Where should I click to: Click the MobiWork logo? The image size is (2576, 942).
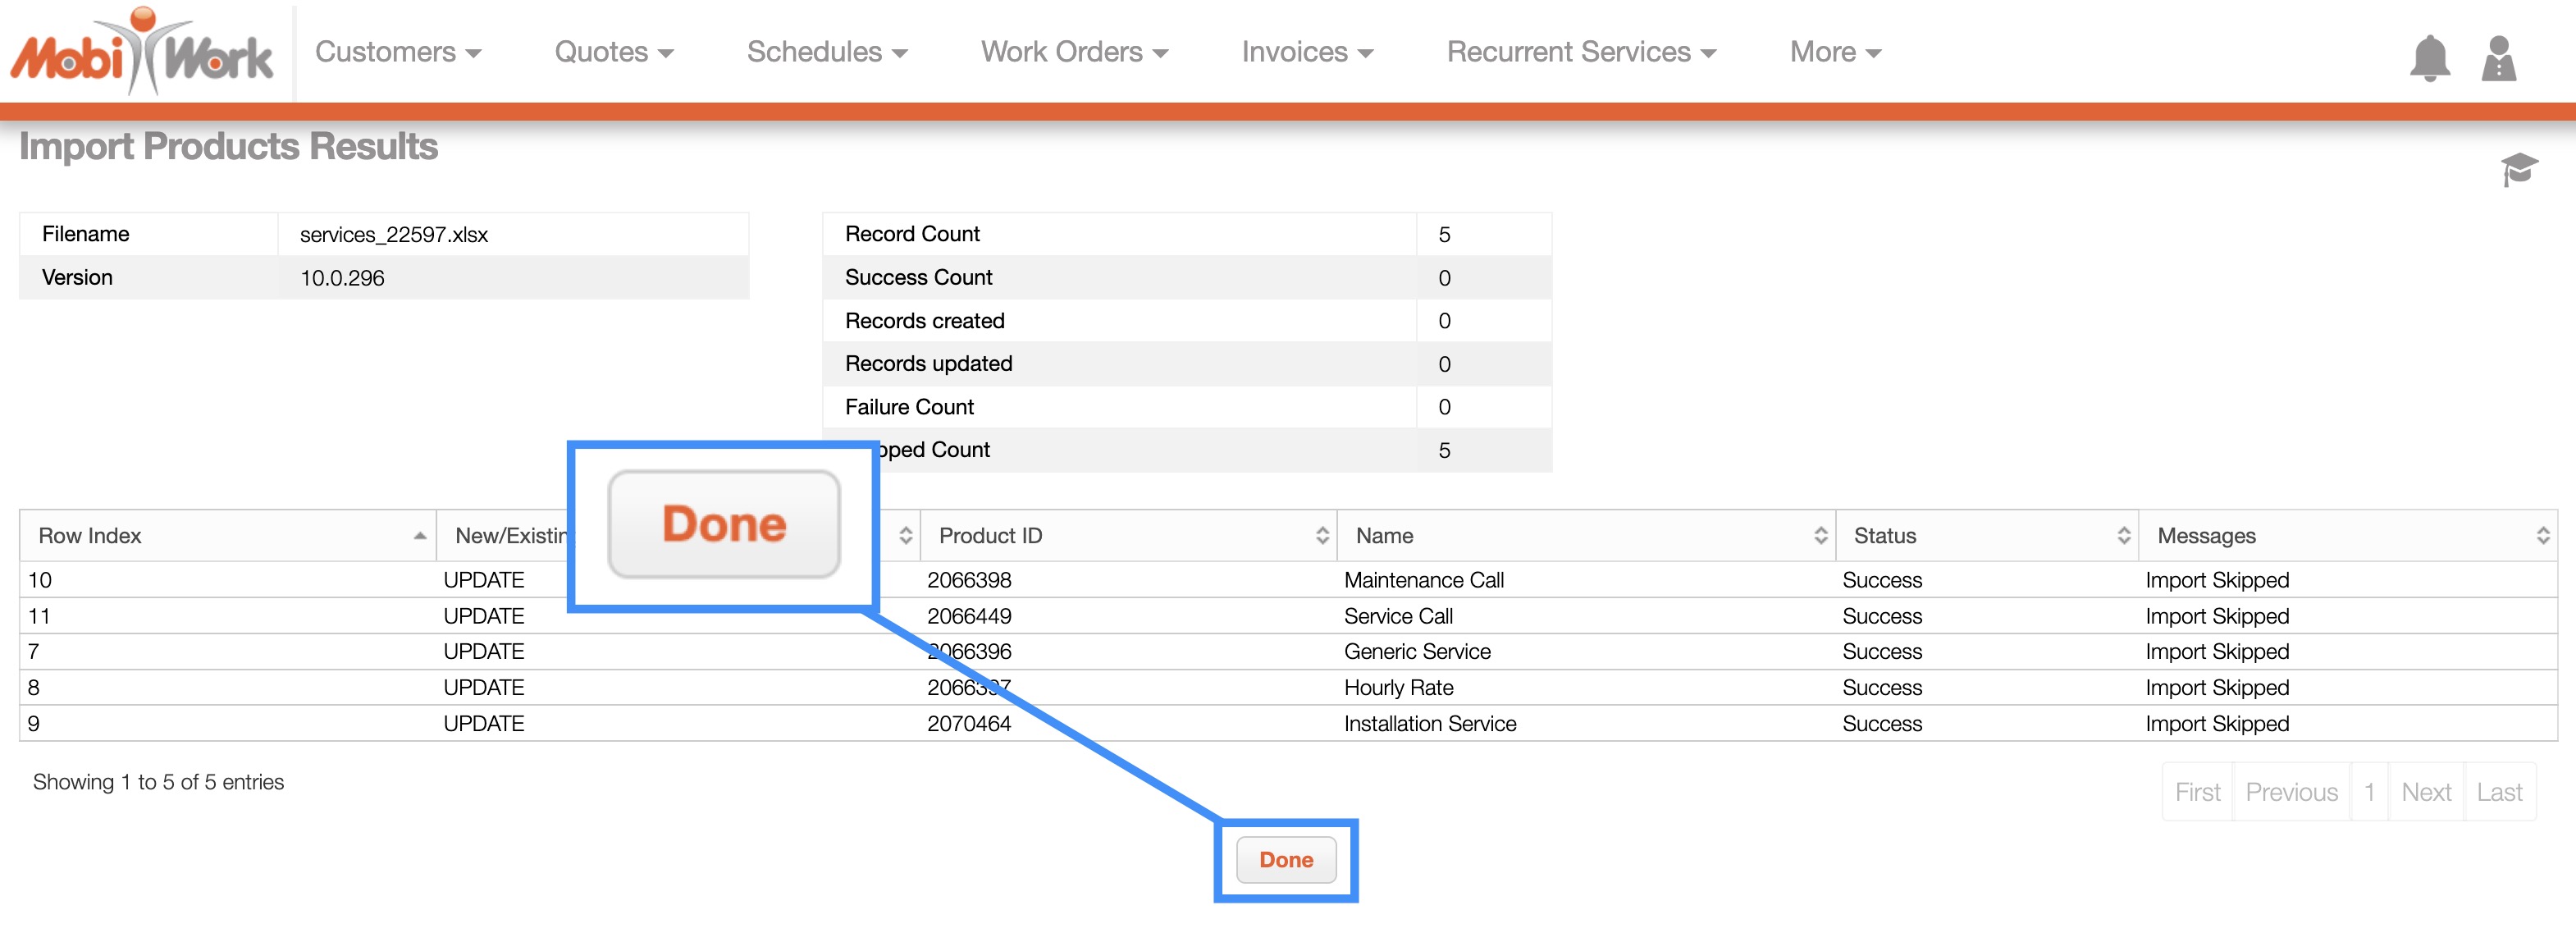click(x=141, y=53)
